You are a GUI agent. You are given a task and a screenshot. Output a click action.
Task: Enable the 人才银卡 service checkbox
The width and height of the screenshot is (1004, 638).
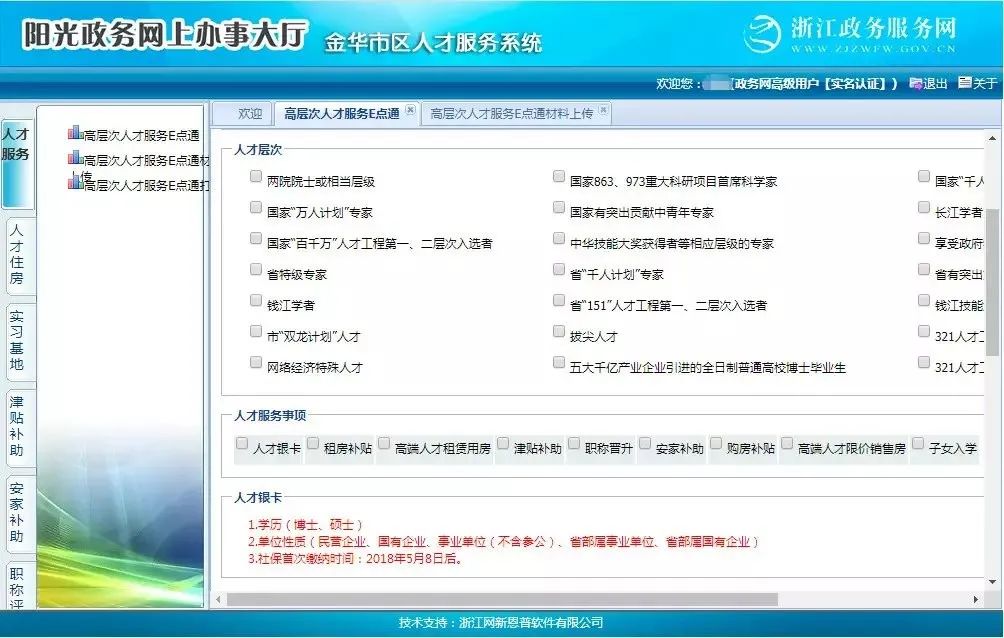click(x=242, y=443)
